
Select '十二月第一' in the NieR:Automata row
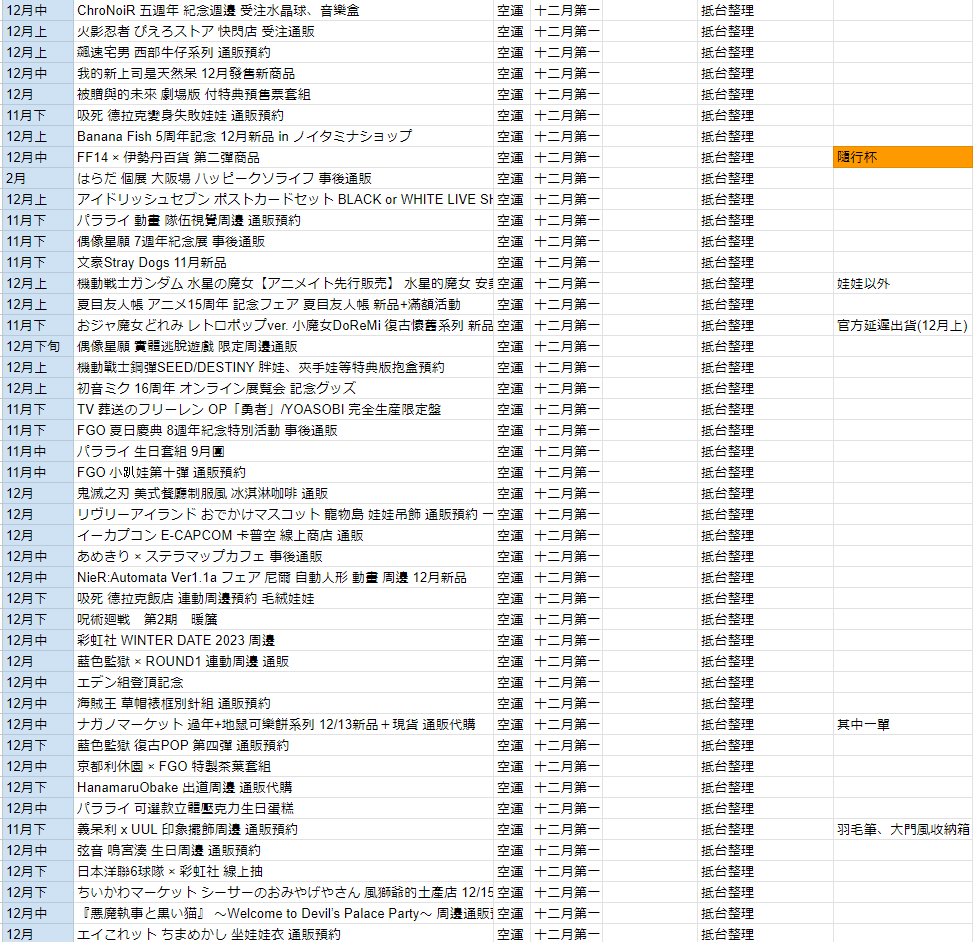tap(567, 577)
